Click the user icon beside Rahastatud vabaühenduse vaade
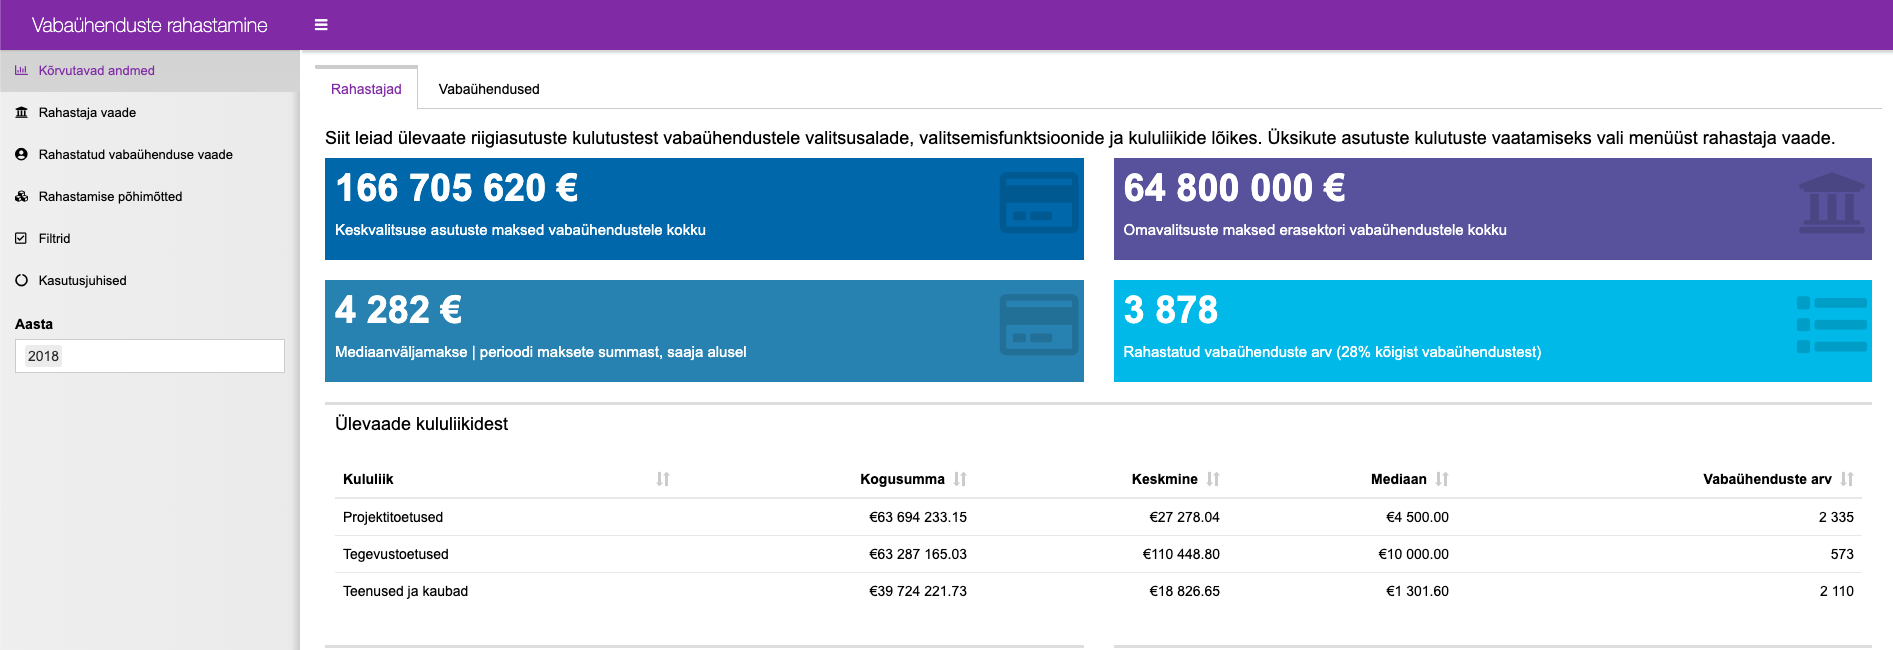This screenshot has height=650, width=1893. tap(21, 154)
